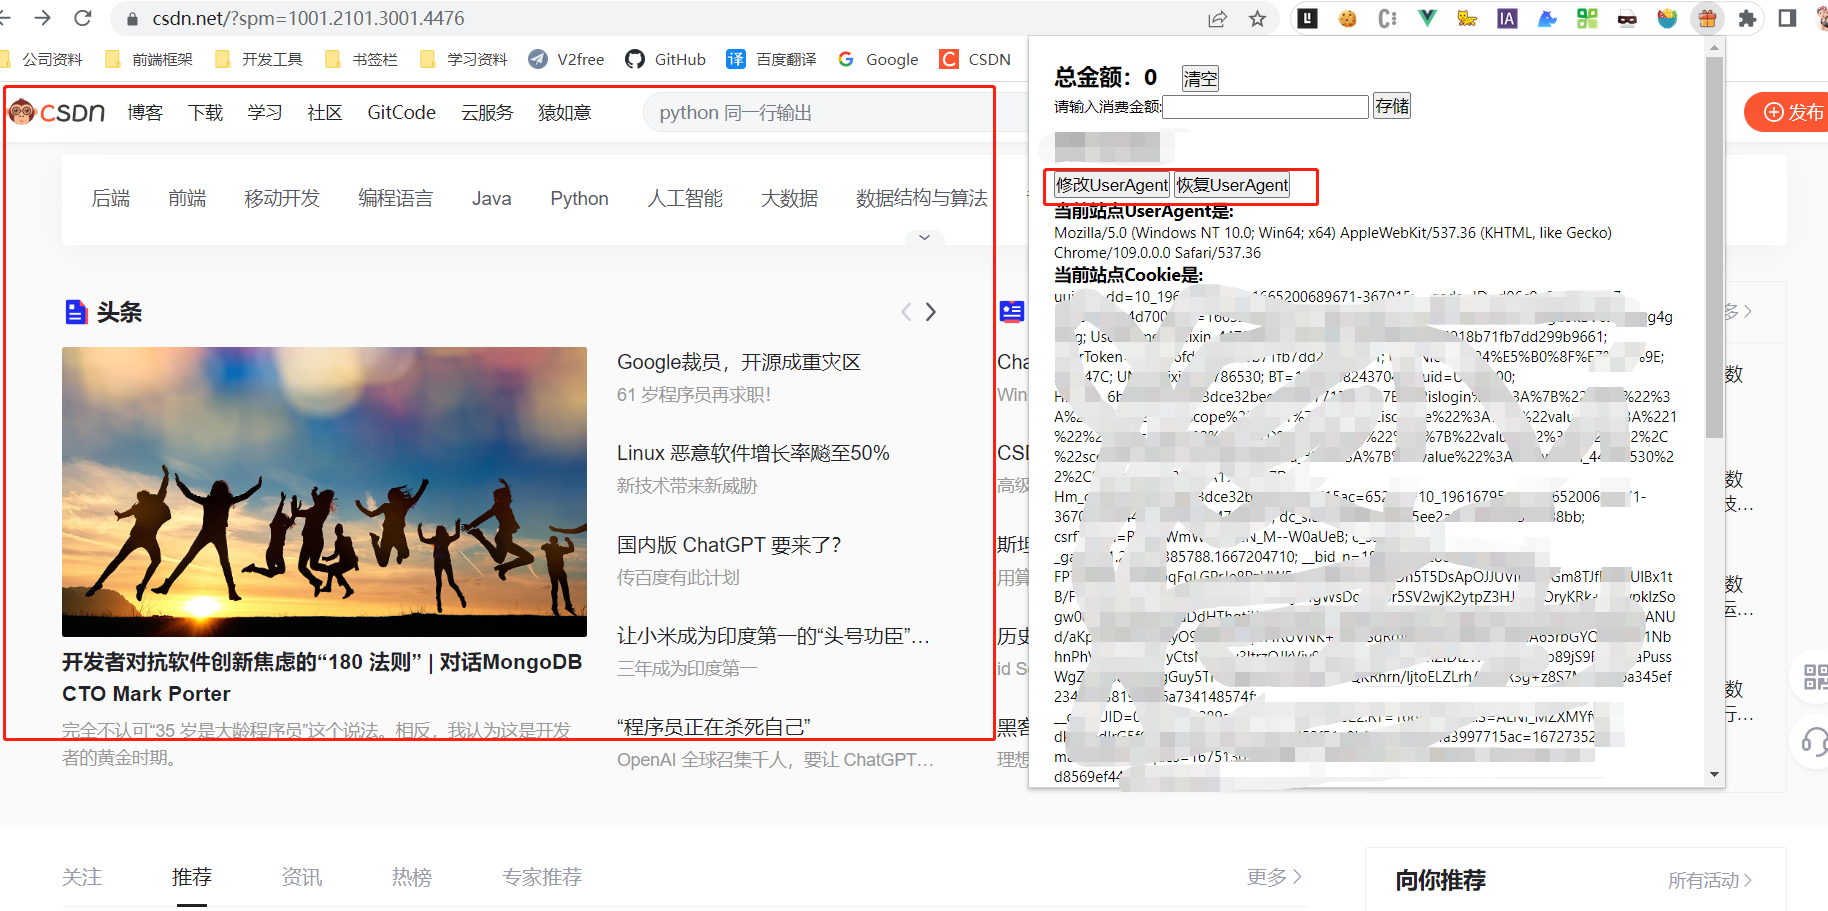Open the 百度翻译 bookmark
Image resolution: width=1828 pixels, height=911 pixels.
771,59
